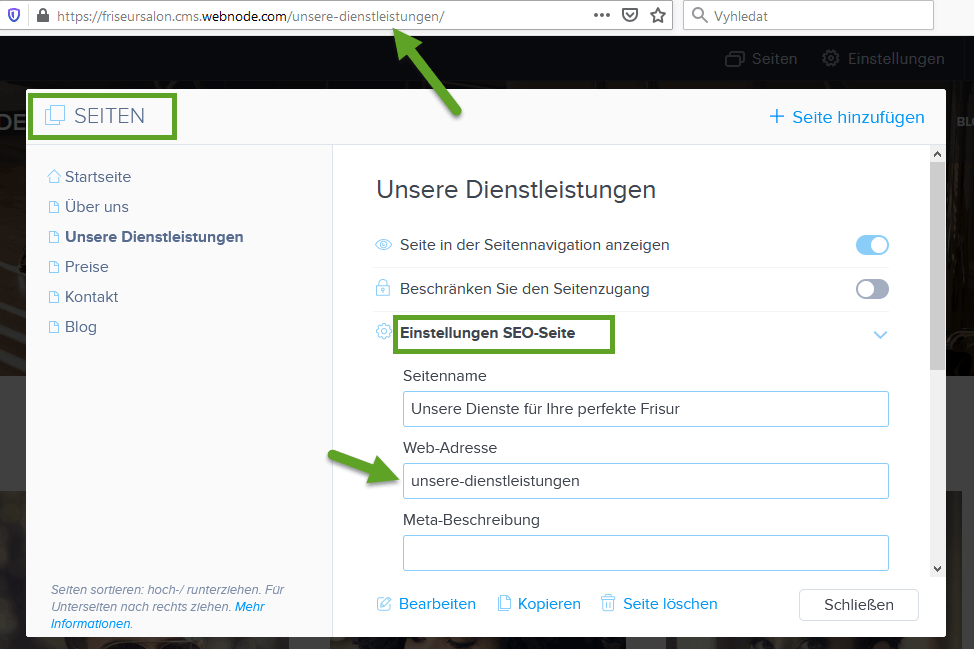
Task: Select Unsere Dienstleistungen page
Action: click(x=154, y=237)
